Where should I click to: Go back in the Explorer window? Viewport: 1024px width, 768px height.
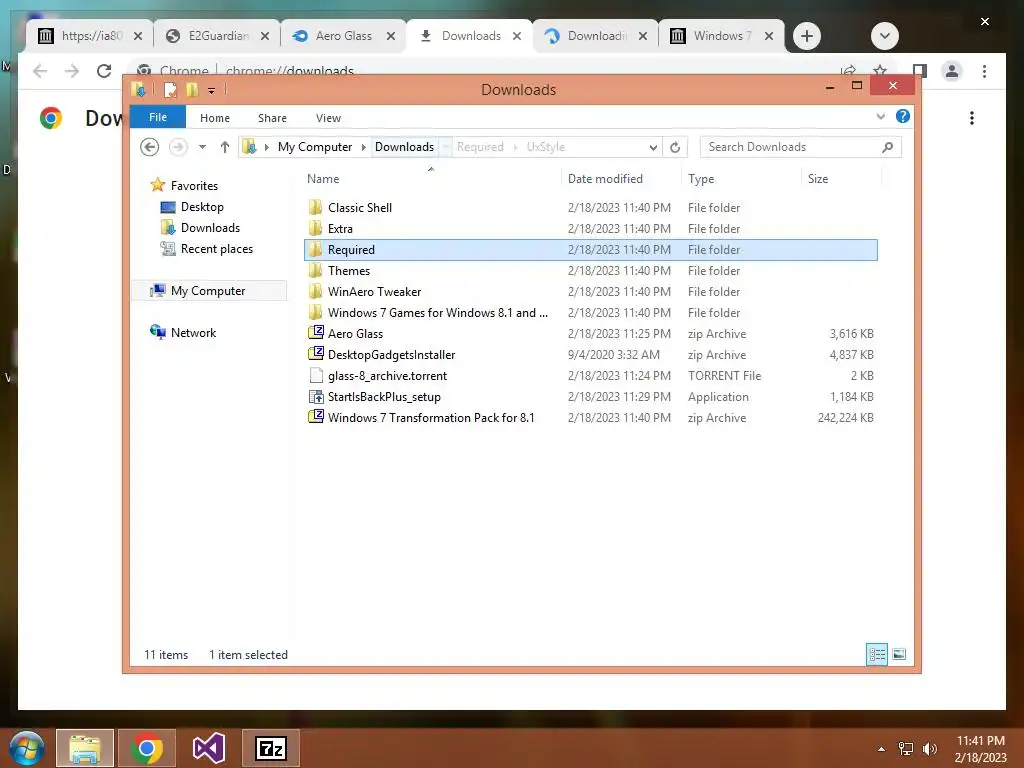pos(150,147)
